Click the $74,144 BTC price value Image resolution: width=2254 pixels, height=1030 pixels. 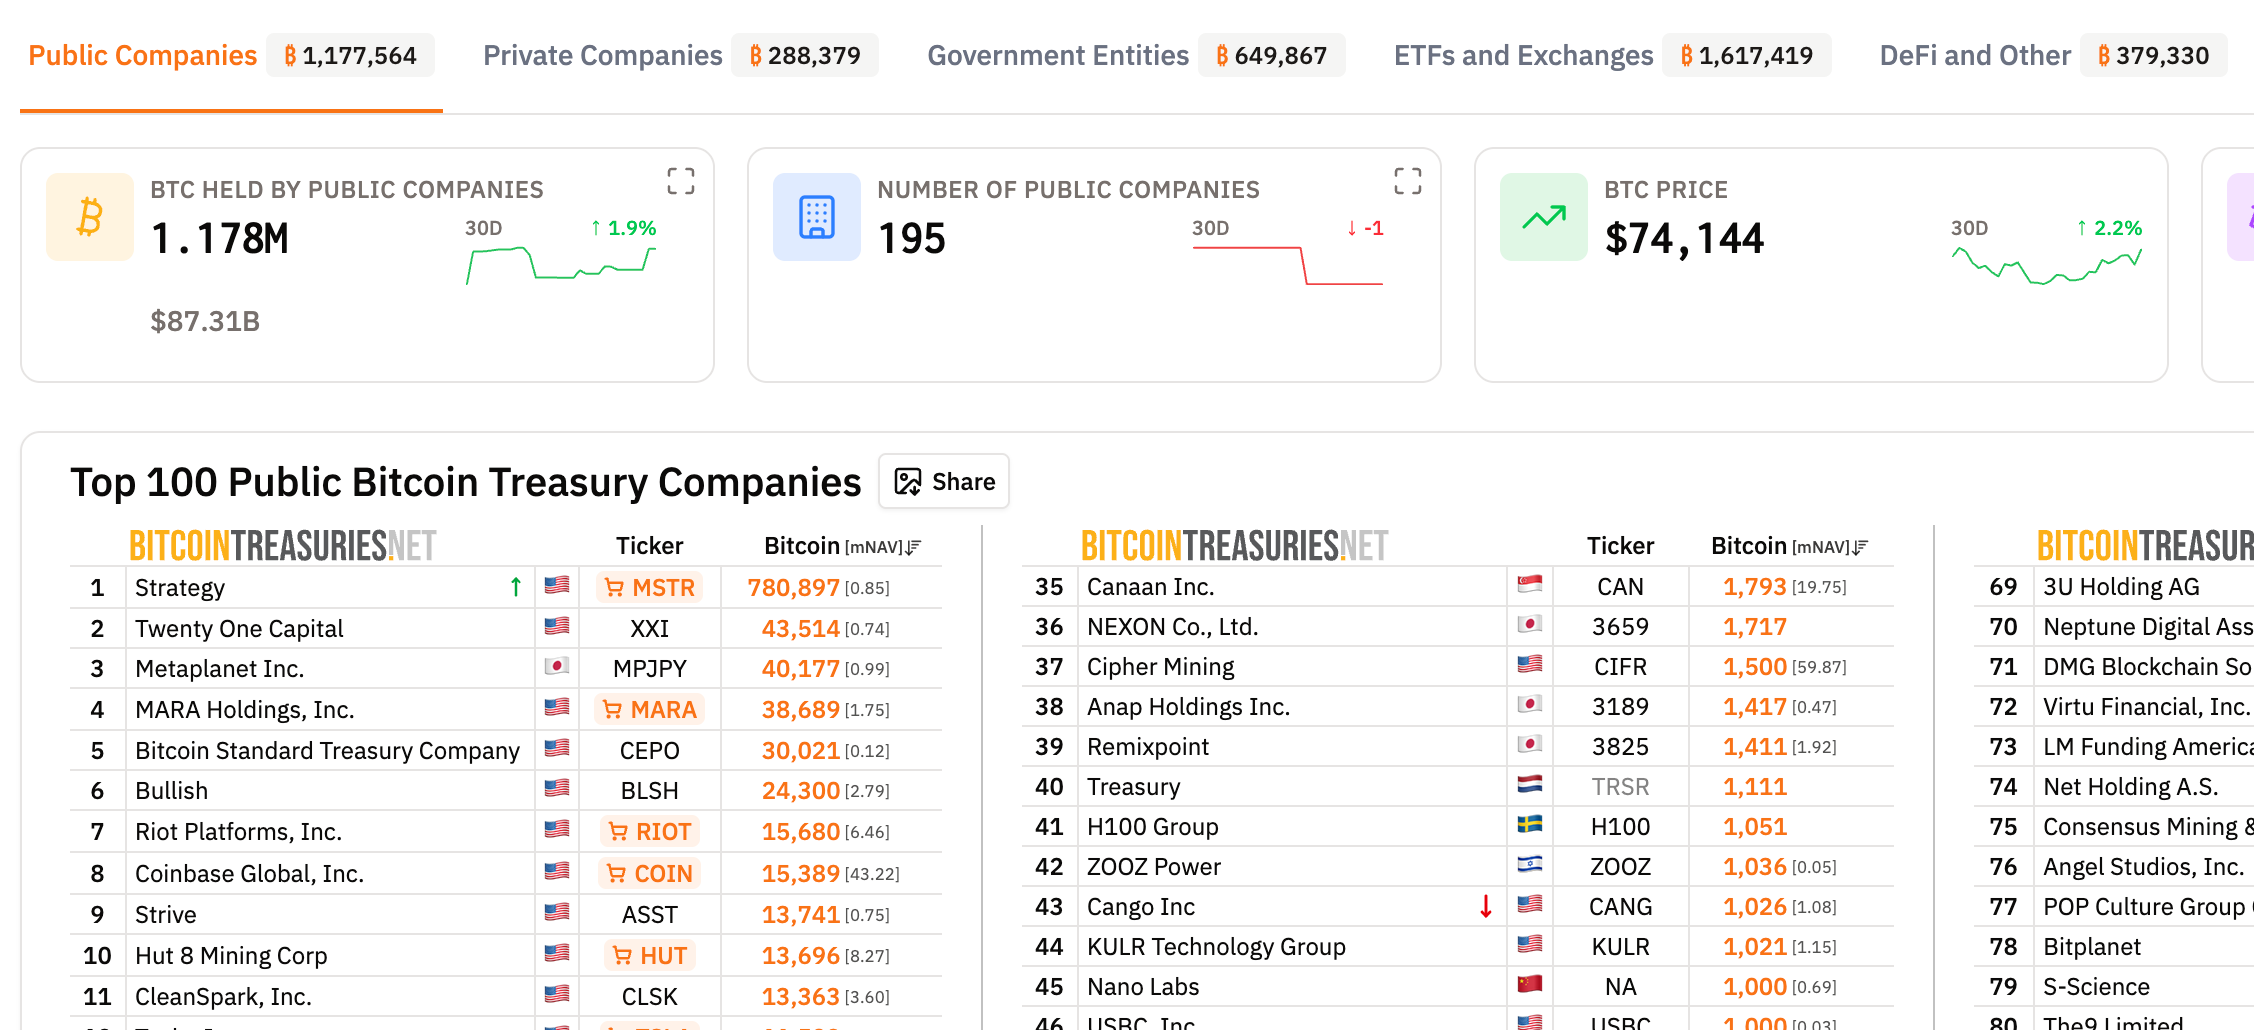1685,239
